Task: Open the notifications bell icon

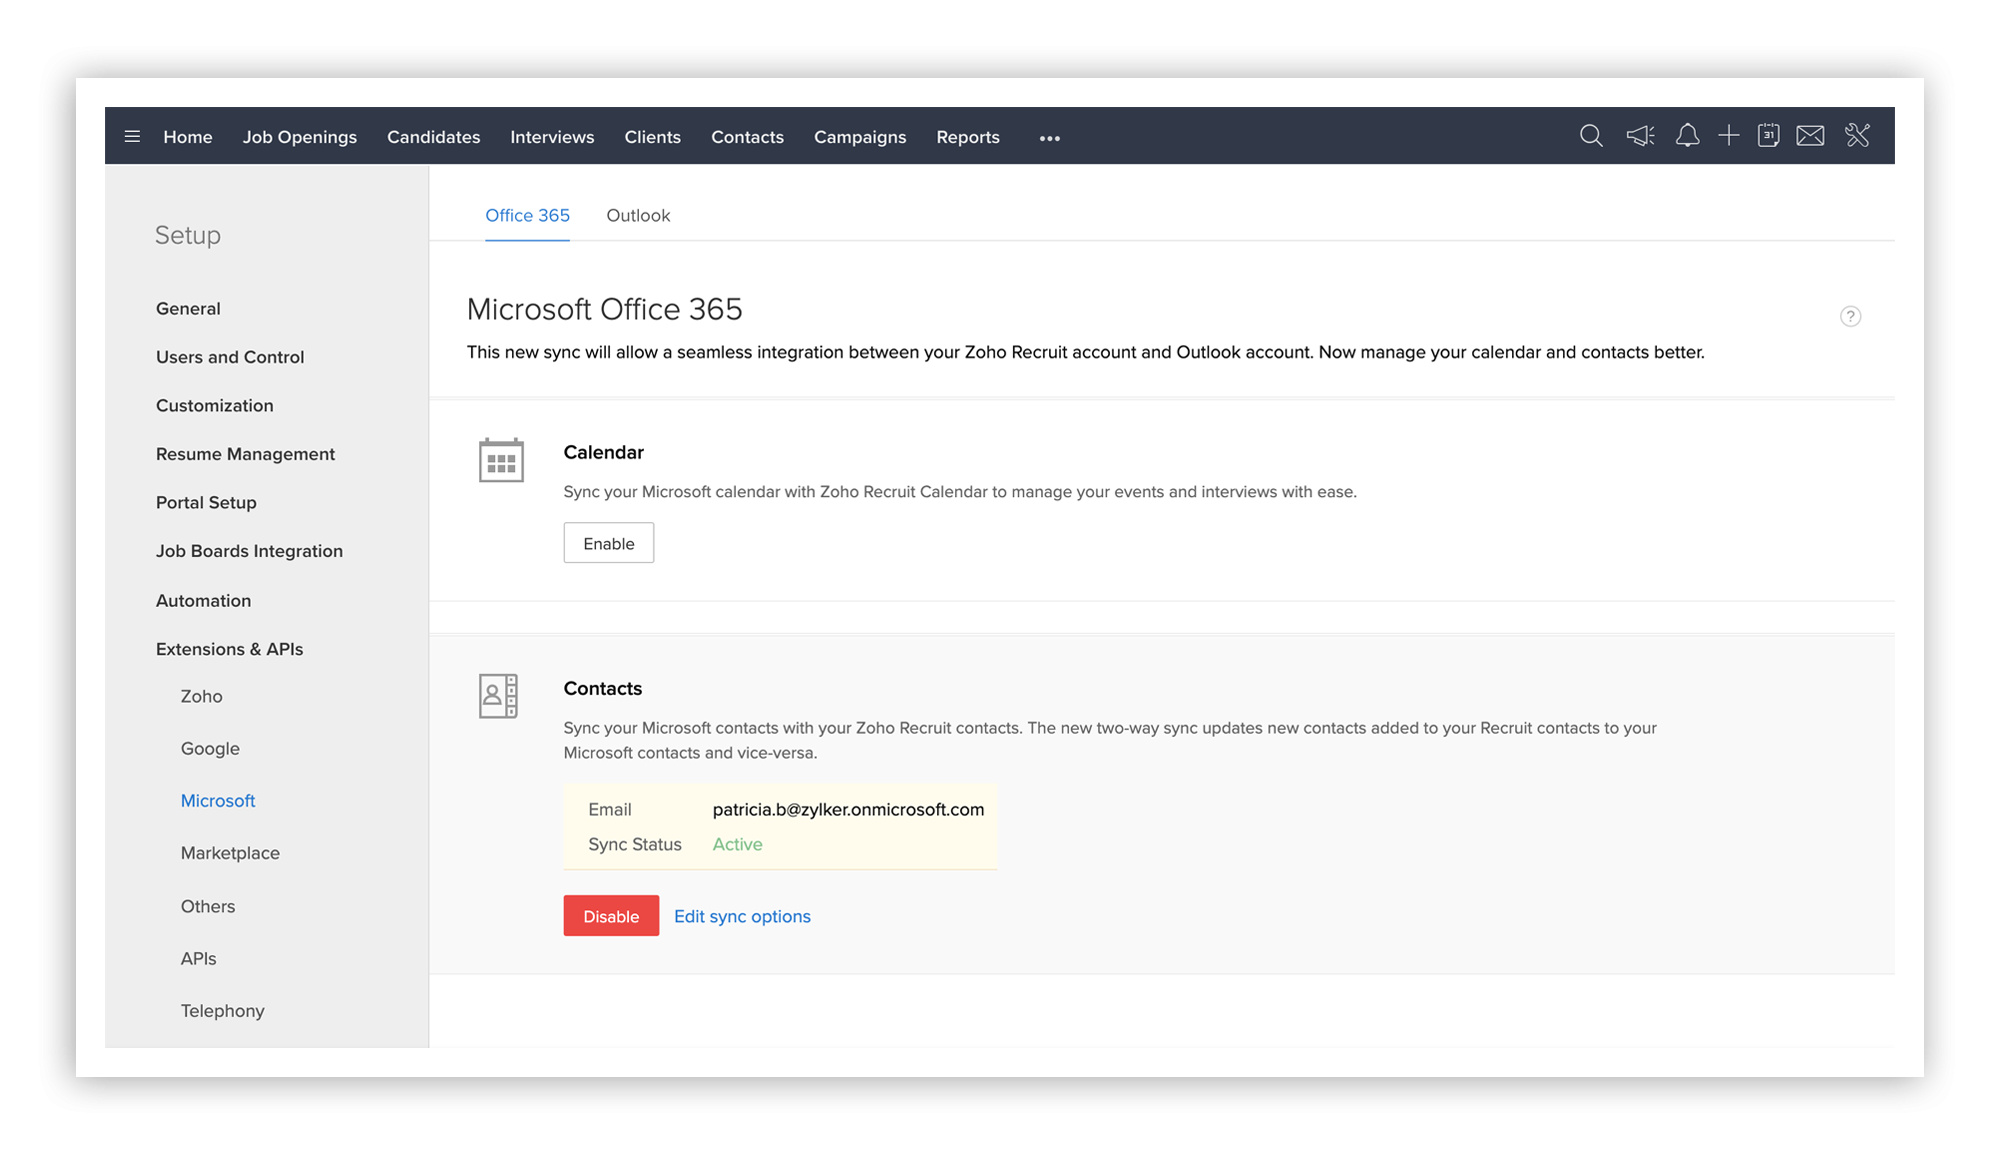Action: coord(1687,136)
